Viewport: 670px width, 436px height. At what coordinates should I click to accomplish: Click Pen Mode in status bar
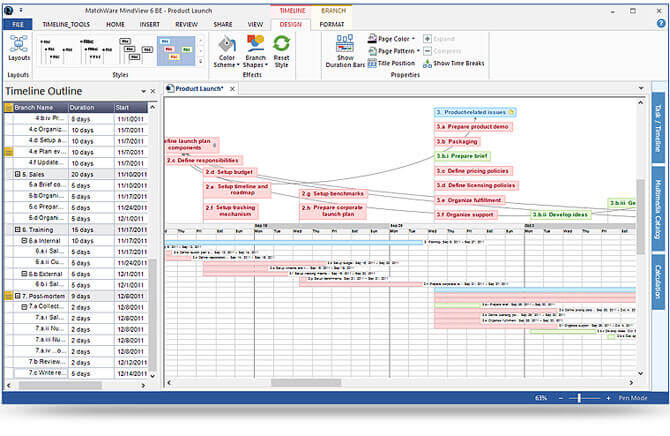click(x=633, y=398)
